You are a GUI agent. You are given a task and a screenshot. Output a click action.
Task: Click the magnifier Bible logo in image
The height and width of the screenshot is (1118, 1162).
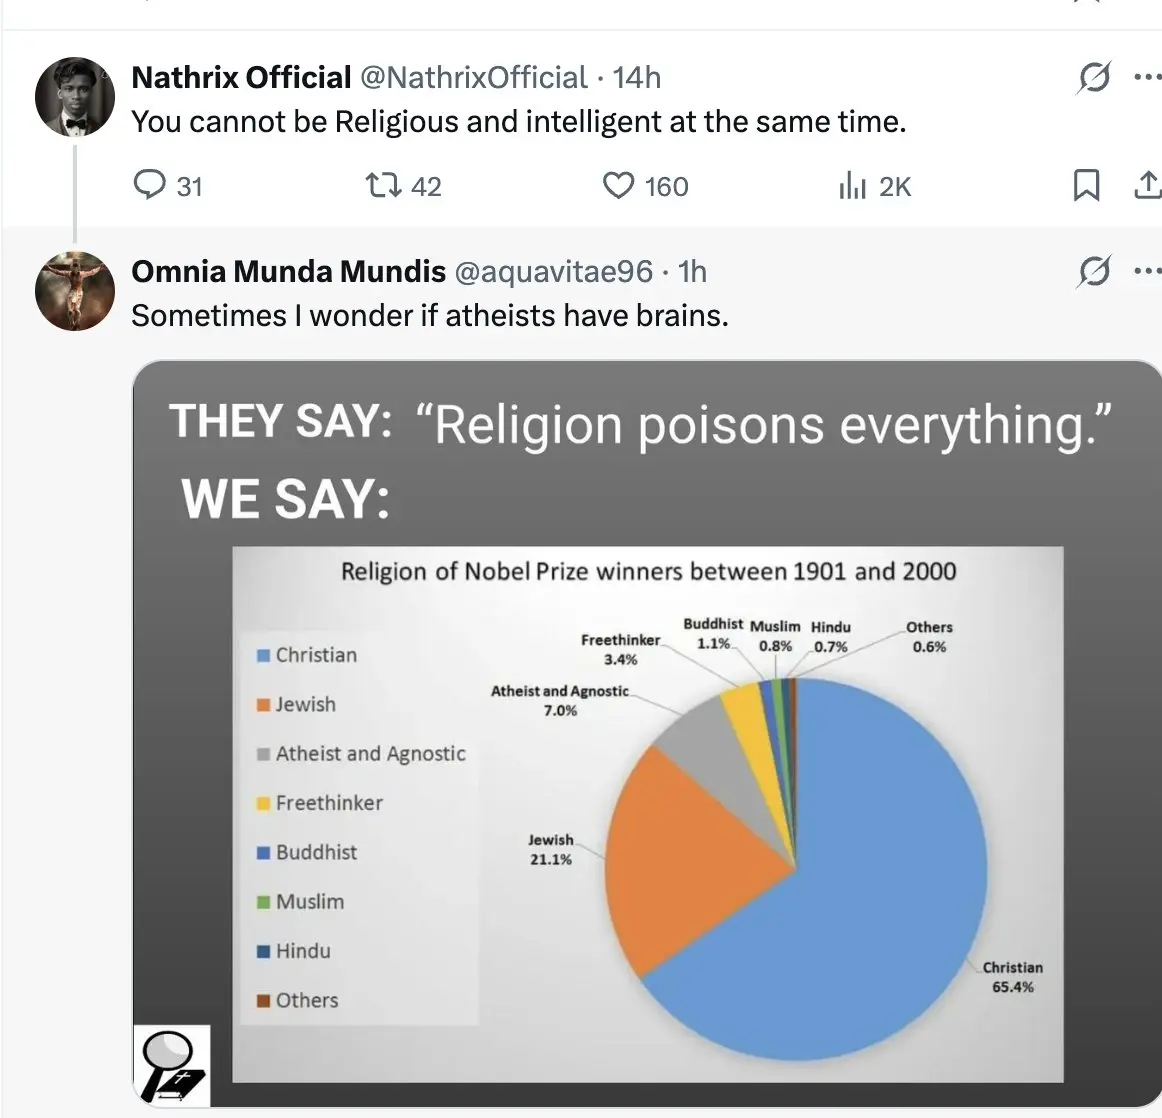[172, 1065]
